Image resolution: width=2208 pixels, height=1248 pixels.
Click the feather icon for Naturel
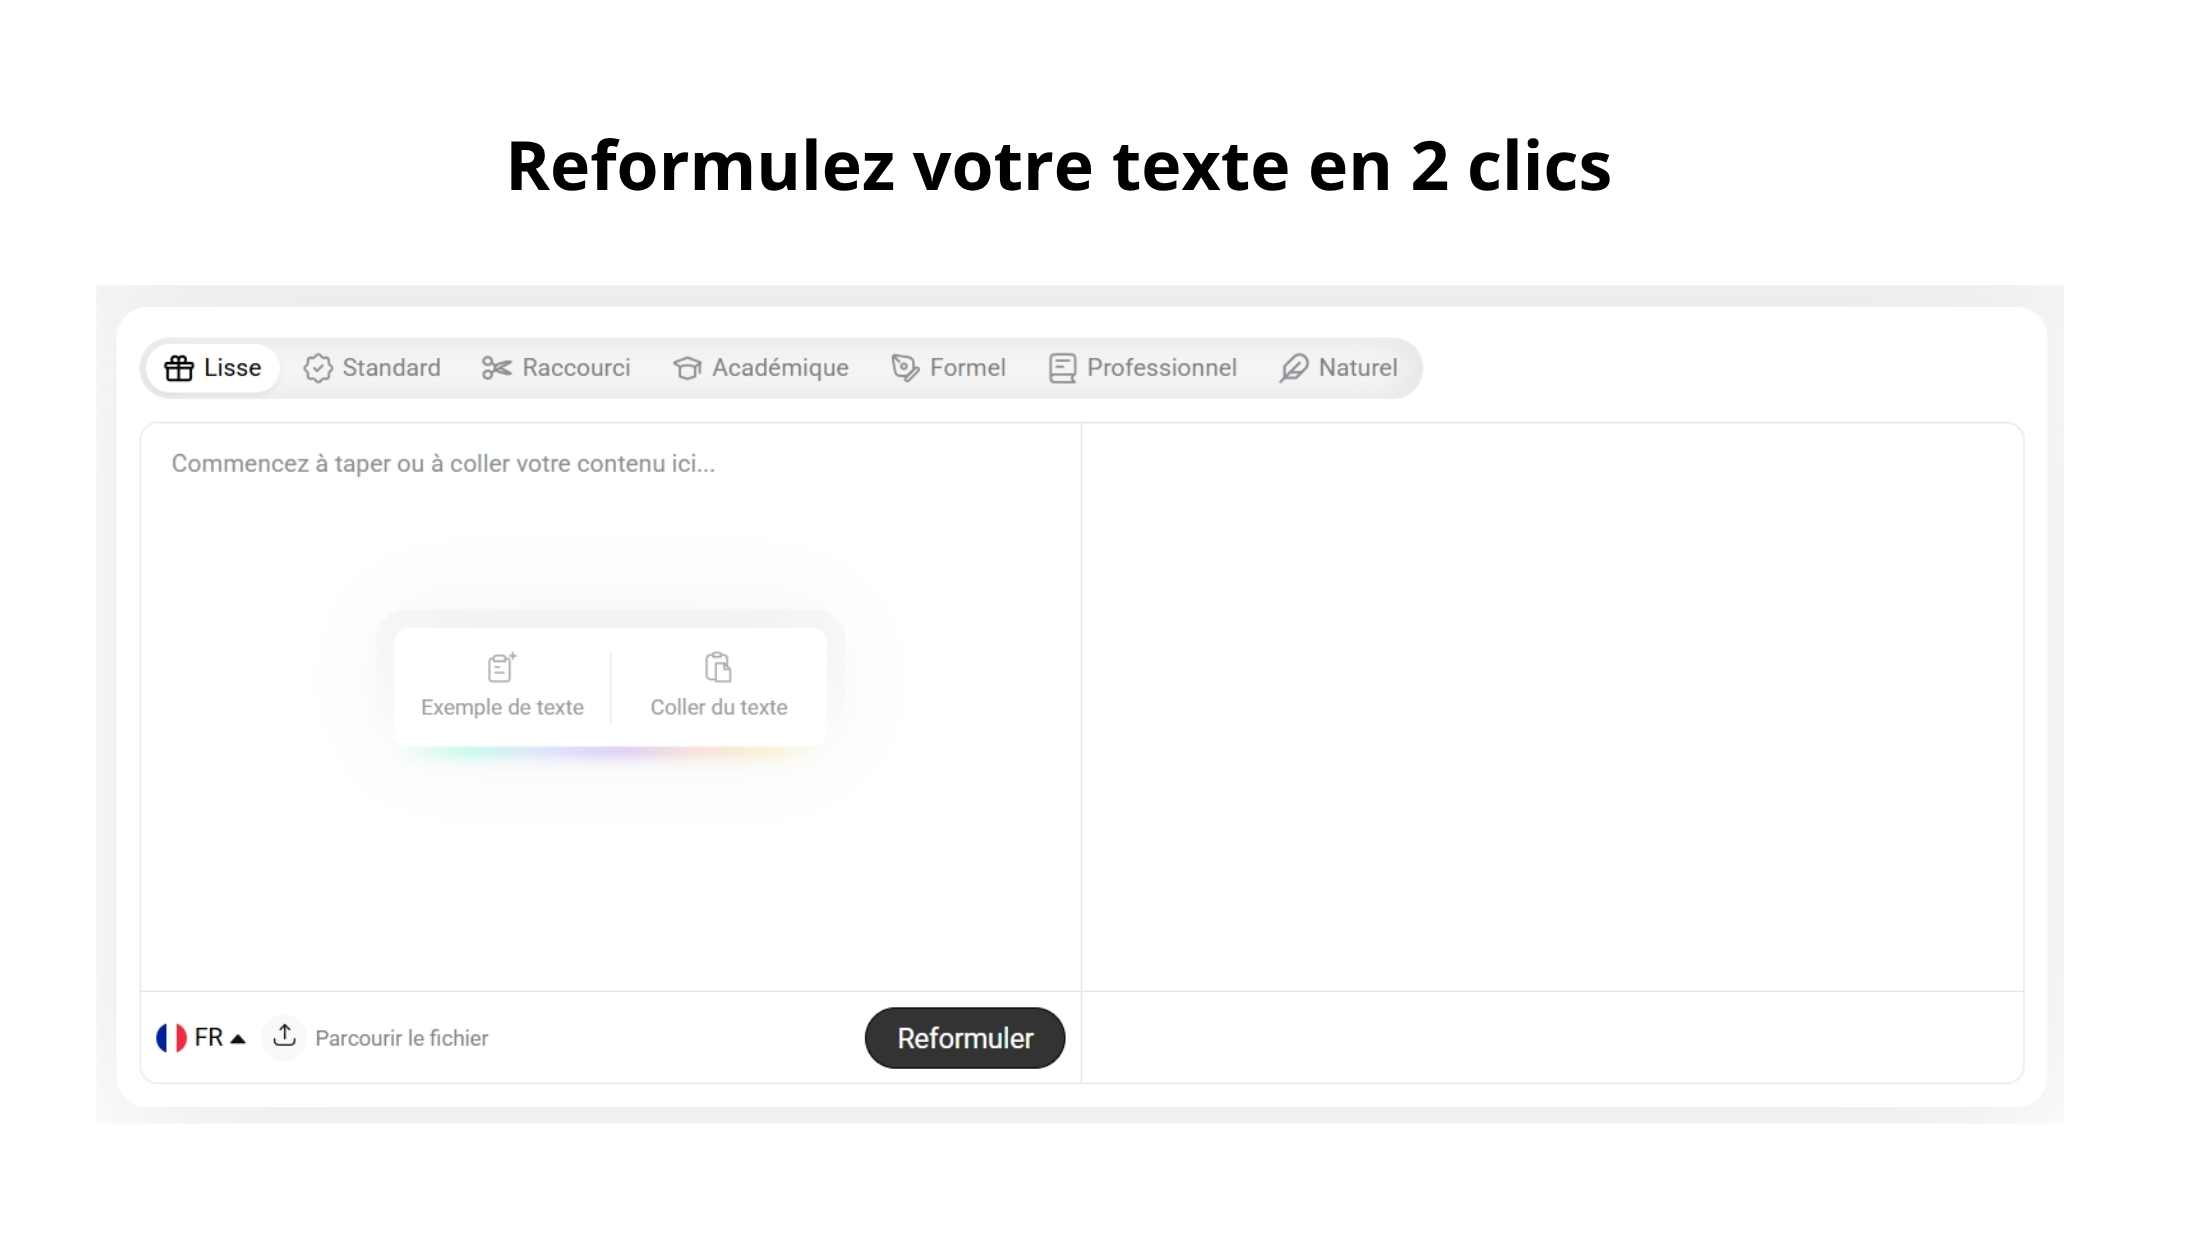1293,368
